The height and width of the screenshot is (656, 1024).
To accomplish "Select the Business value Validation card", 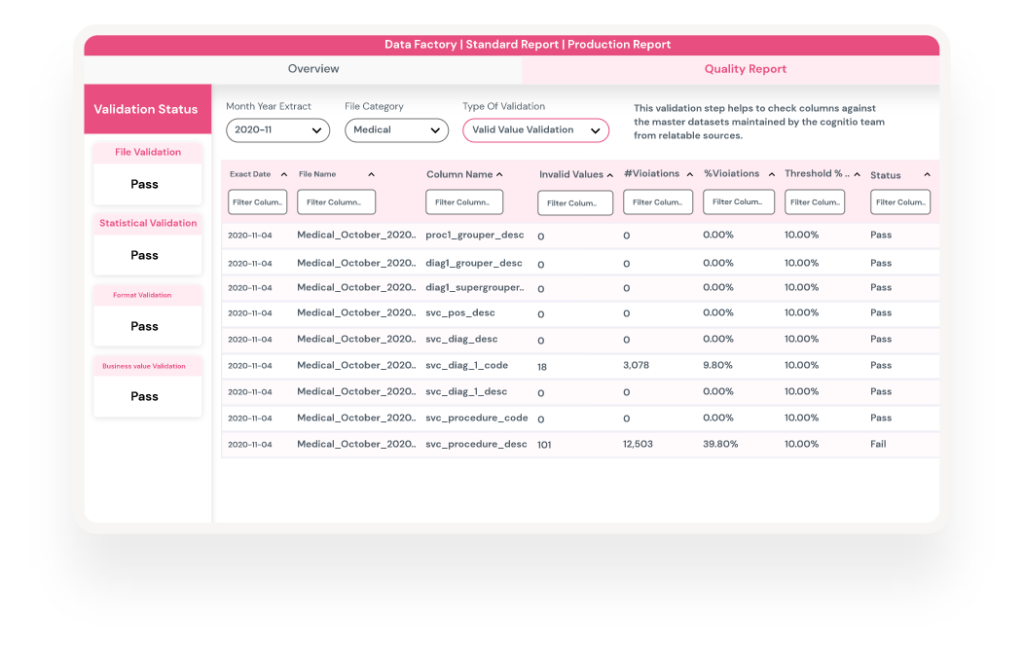I will 148,386.
